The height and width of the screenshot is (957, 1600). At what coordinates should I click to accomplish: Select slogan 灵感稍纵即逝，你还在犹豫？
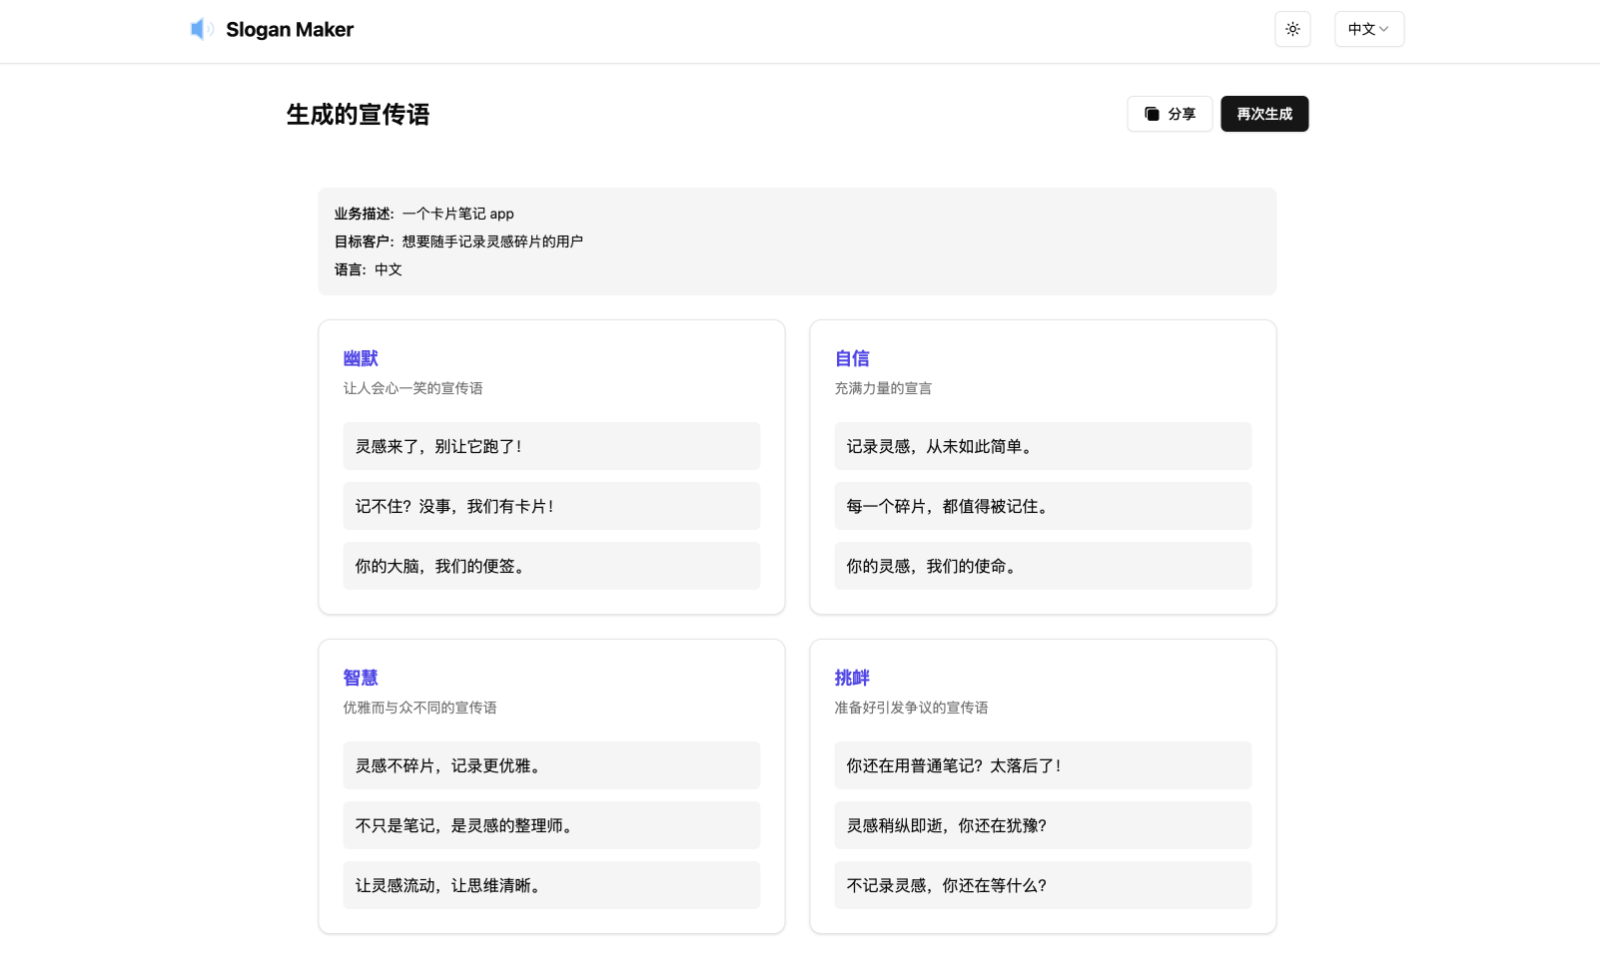coord(1042,825)
